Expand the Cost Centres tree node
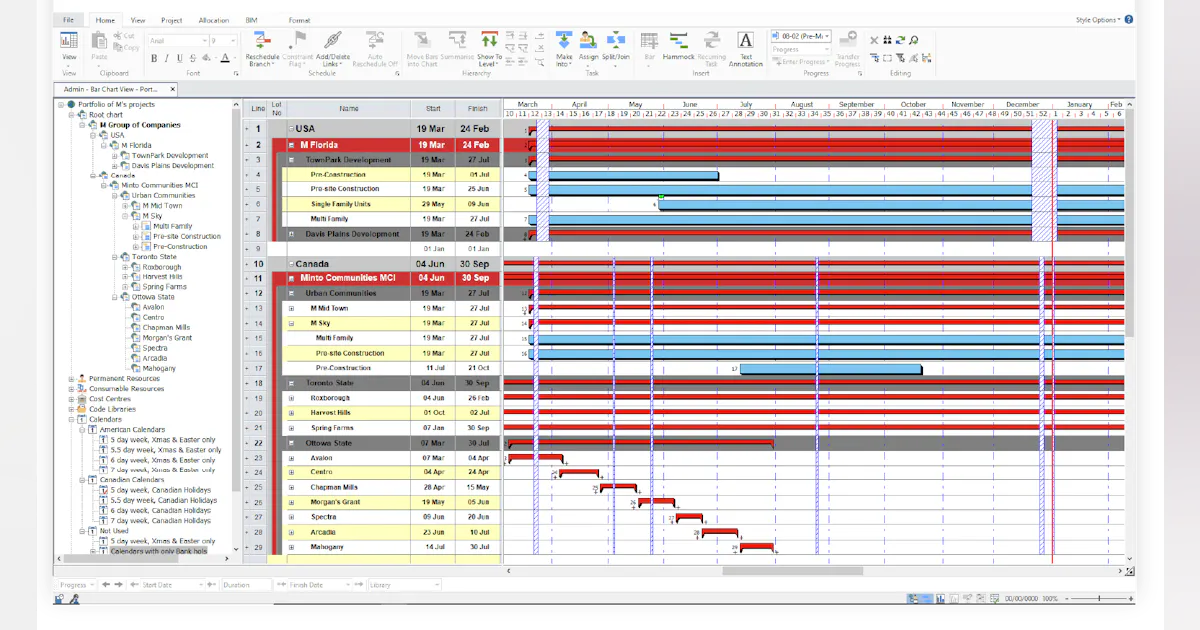 71,399
